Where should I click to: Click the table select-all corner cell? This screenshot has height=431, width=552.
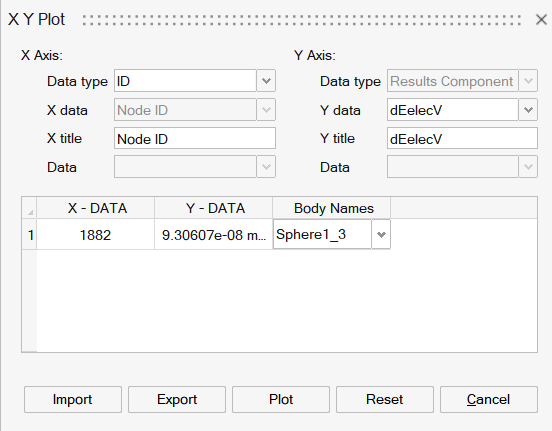click(30, 208)
